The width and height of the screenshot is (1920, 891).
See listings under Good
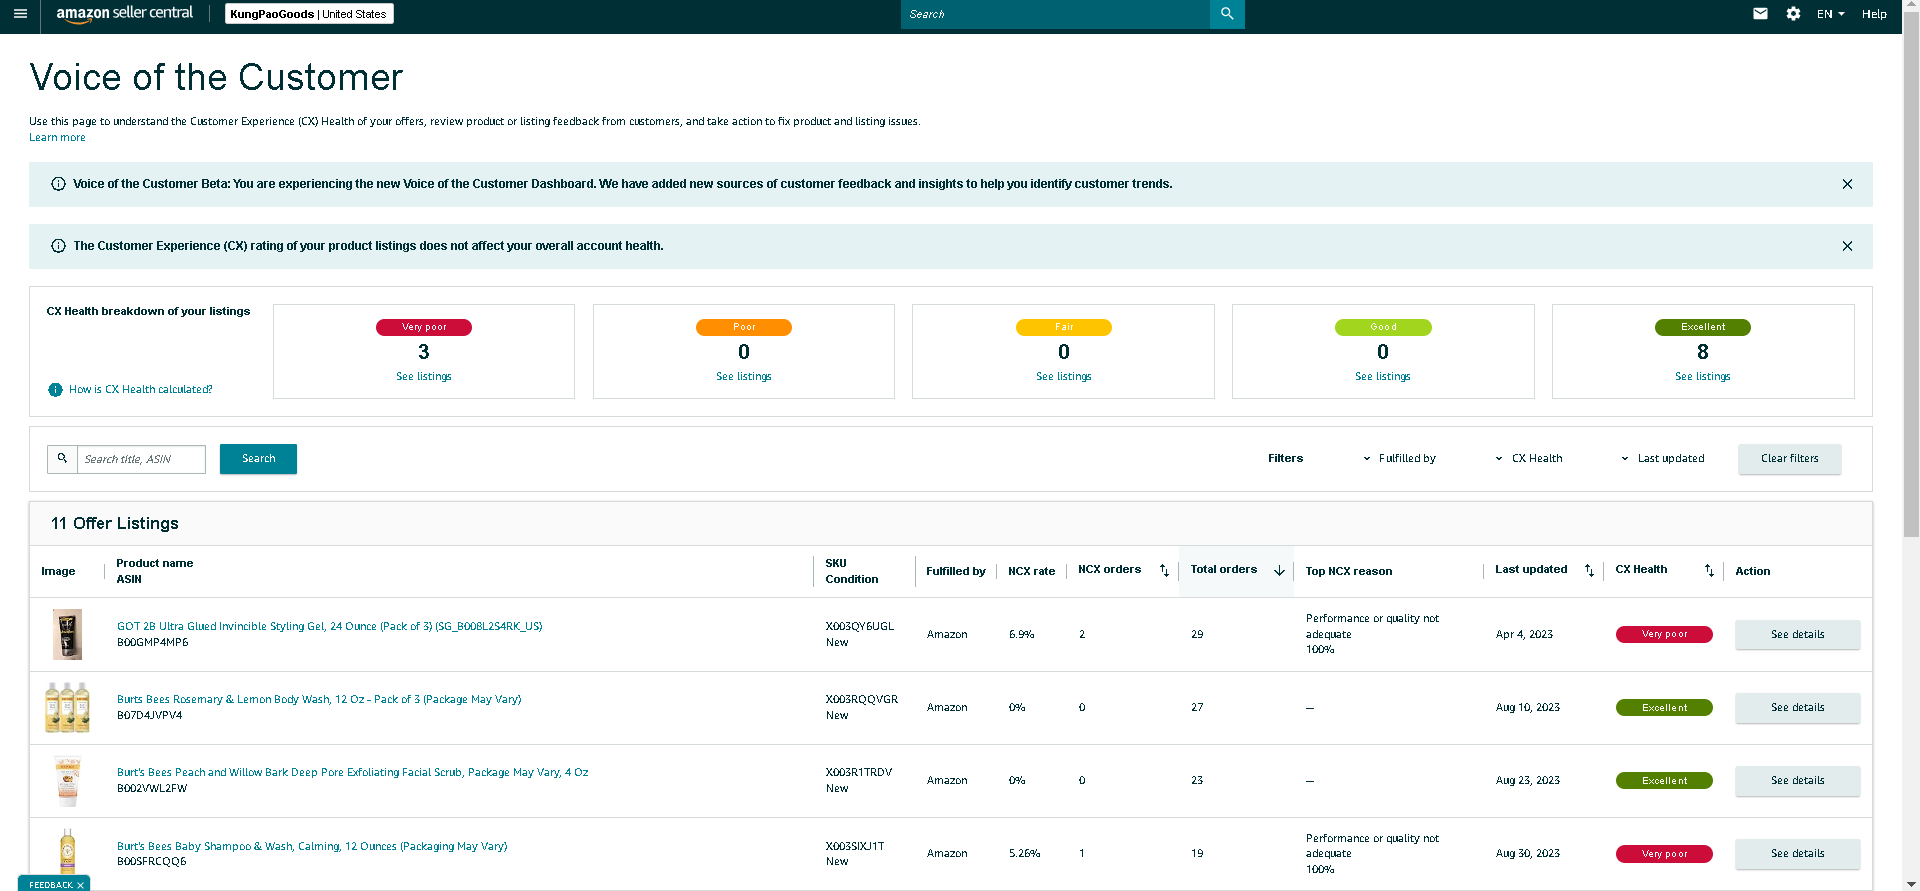point(1383,377)
